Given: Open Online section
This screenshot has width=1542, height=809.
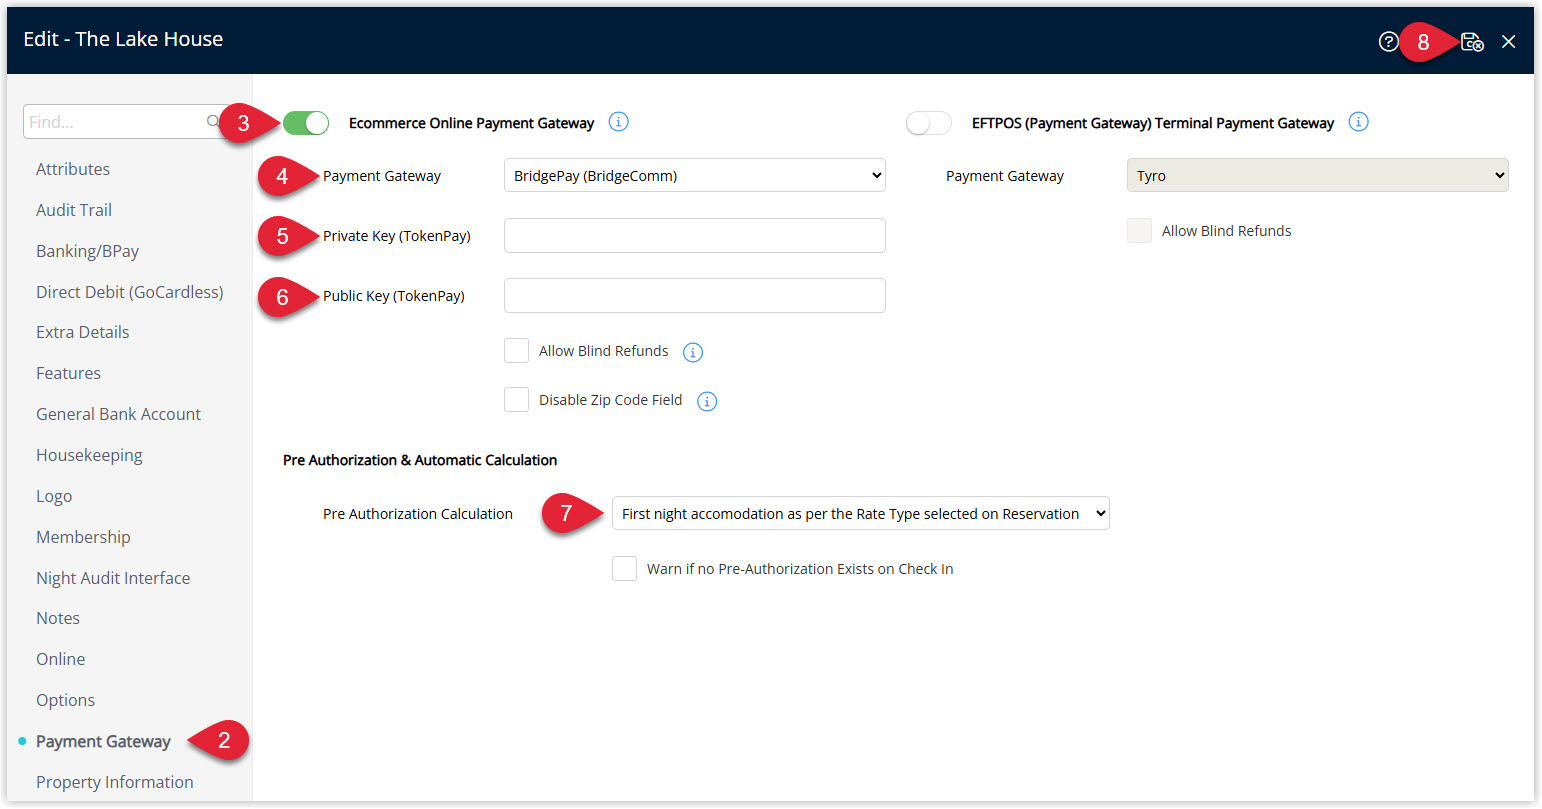Looking at the screenshot, I should pyautogui.click(x=61, y=659).
